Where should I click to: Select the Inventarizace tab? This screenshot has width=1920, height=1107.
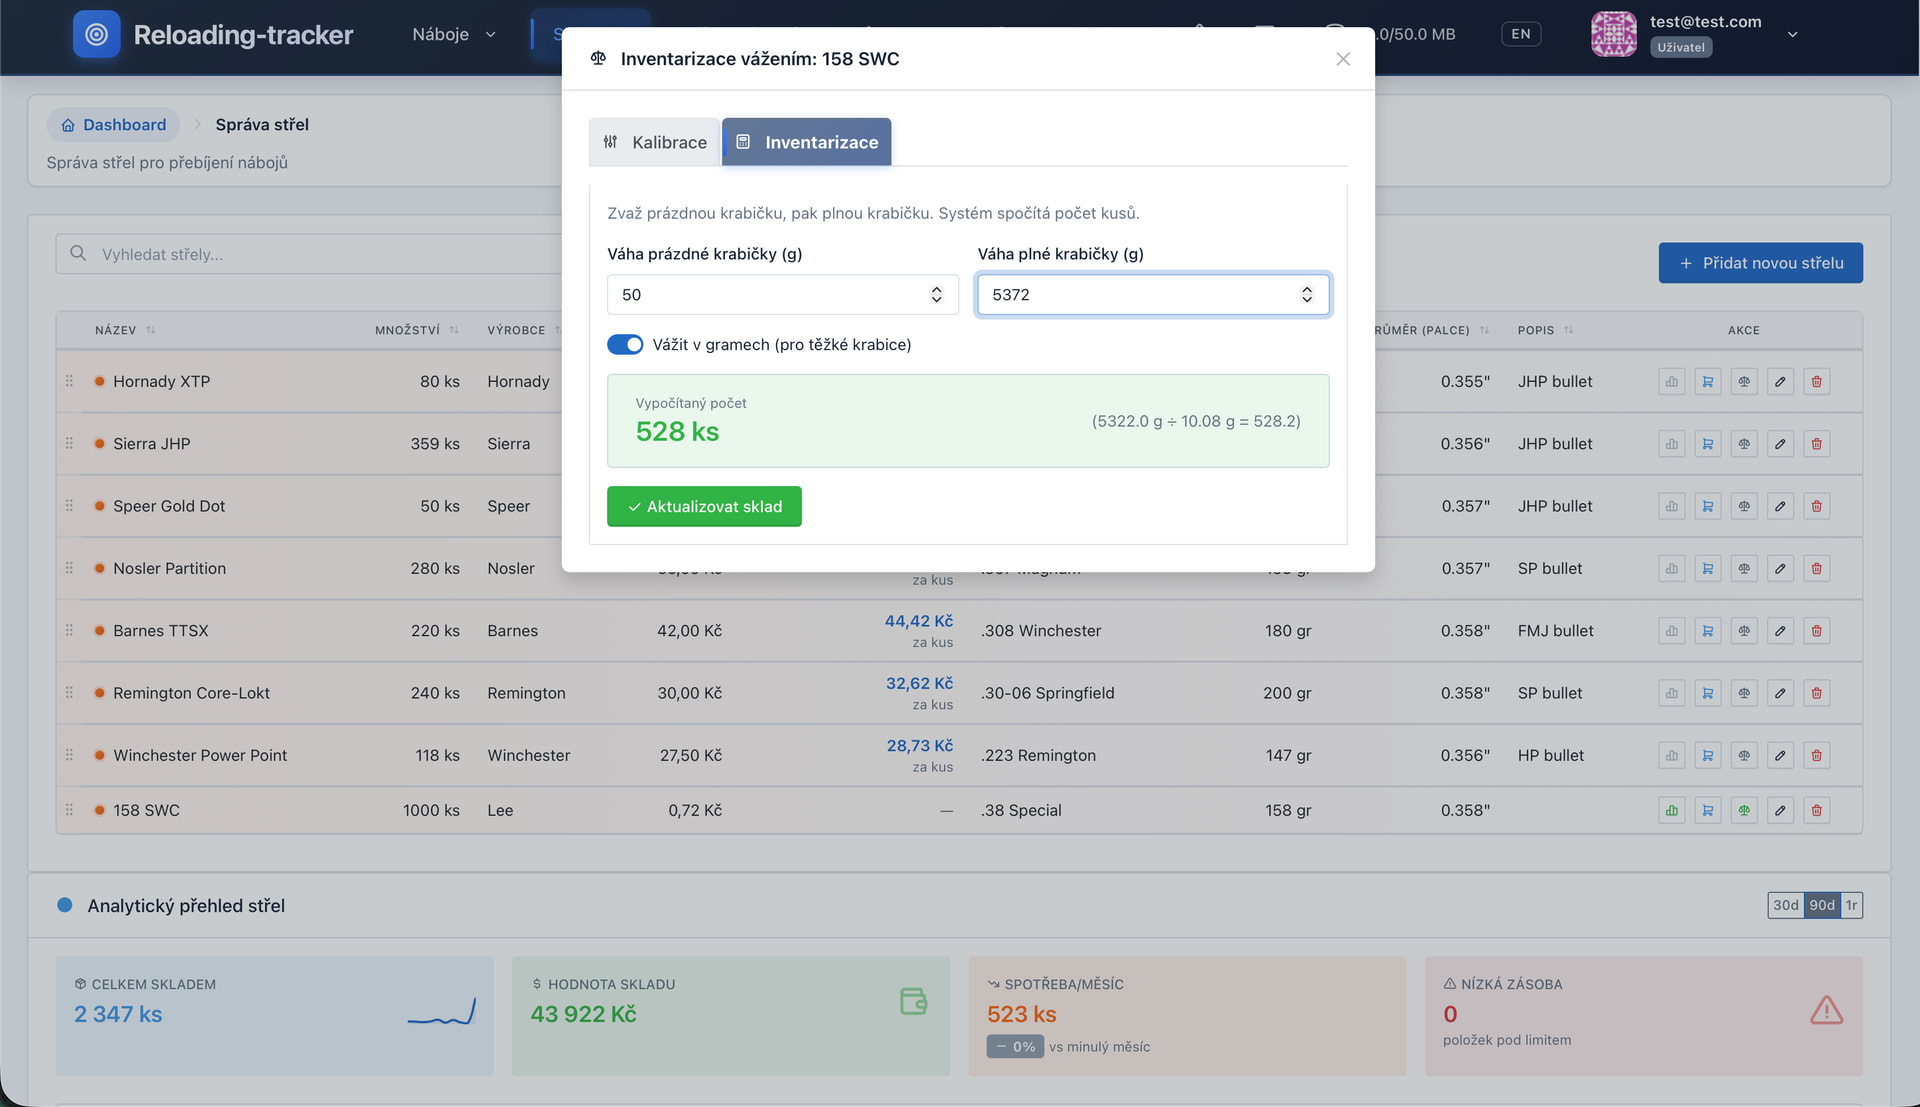pos(807,142)
